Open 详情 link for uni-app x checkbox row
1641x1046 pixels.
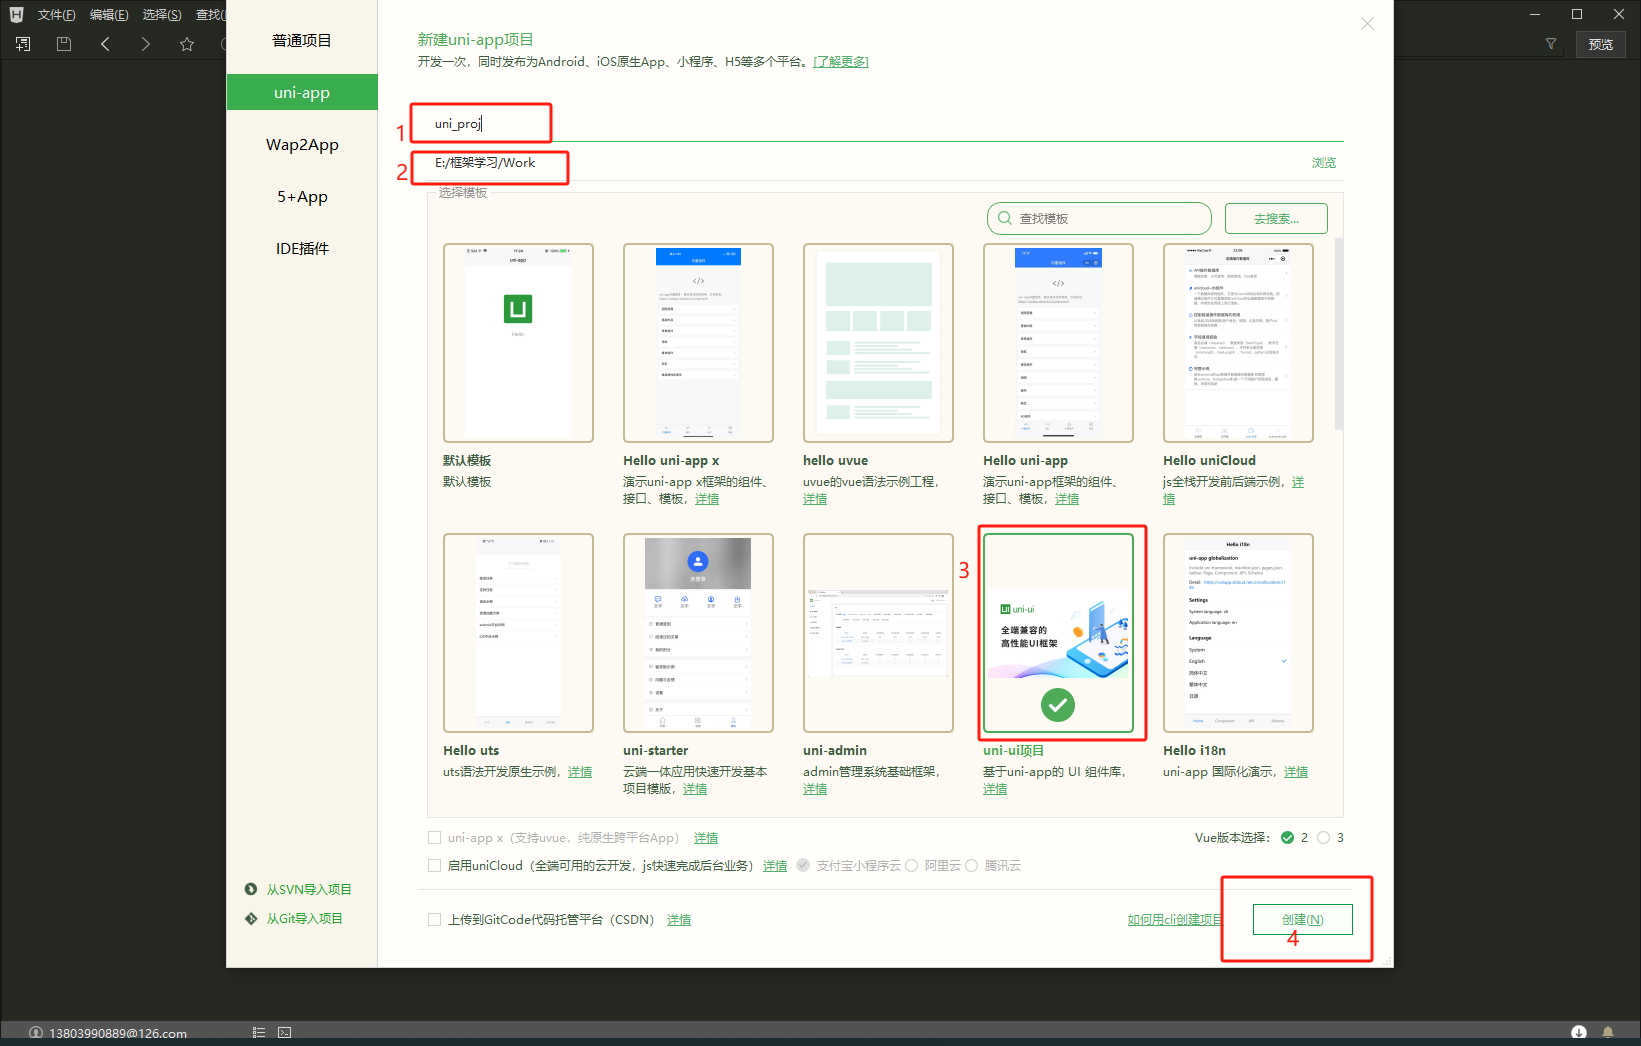[x=706, y=838]
